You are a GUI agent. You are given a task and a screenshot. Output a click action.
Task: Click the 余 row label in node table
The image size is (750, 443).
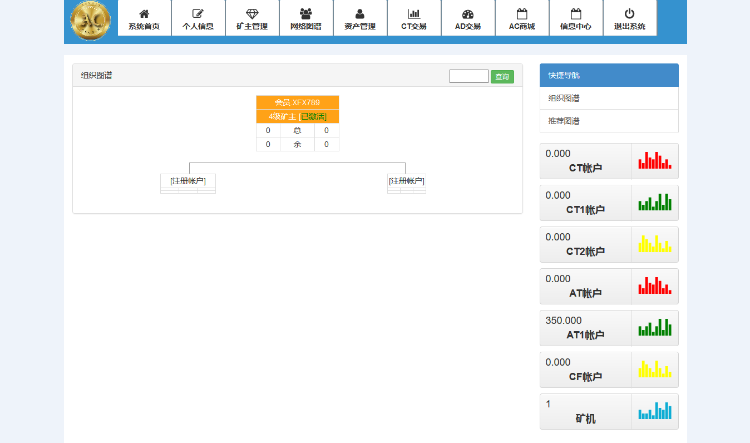[x=297, y=144]
